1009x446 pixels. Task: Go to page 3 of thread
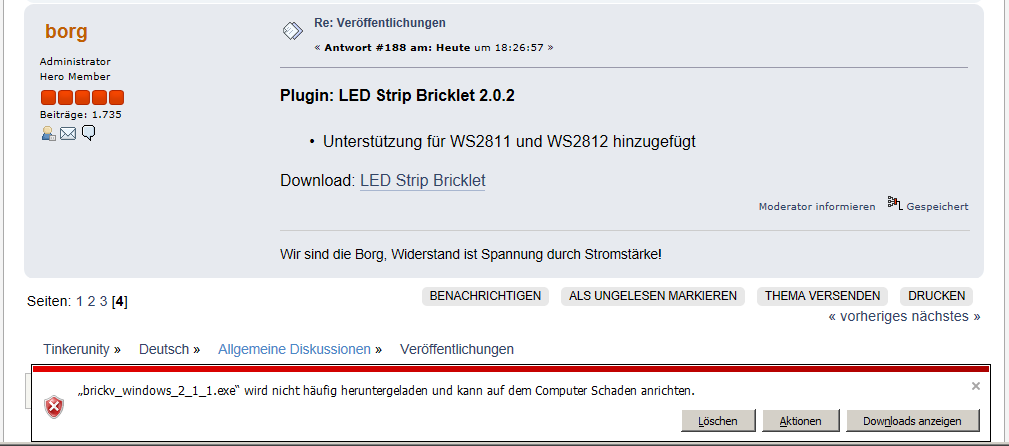coord(103,301)
